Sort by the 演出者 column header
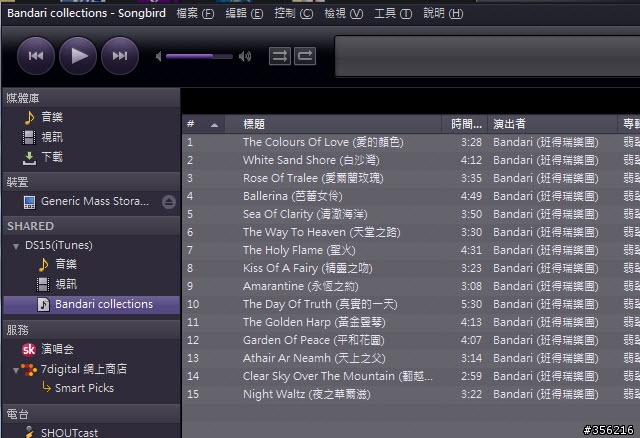640x438 pixels. (552, 124)
